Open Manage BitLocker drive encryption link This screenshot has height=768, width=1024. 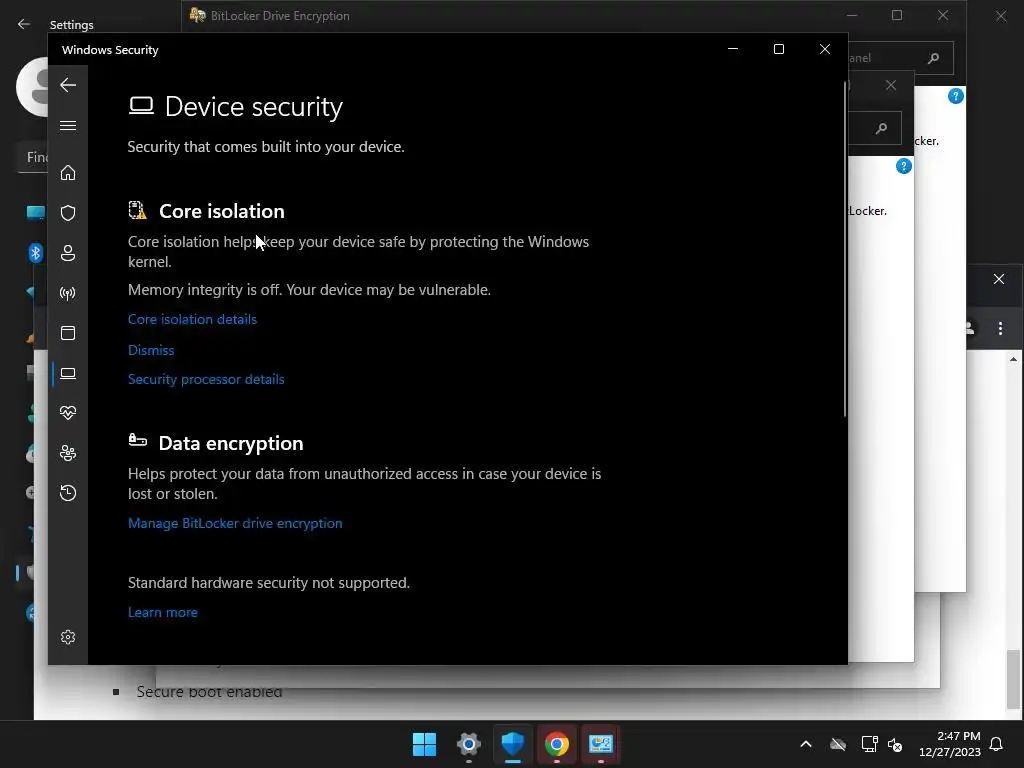click(235, 523)
